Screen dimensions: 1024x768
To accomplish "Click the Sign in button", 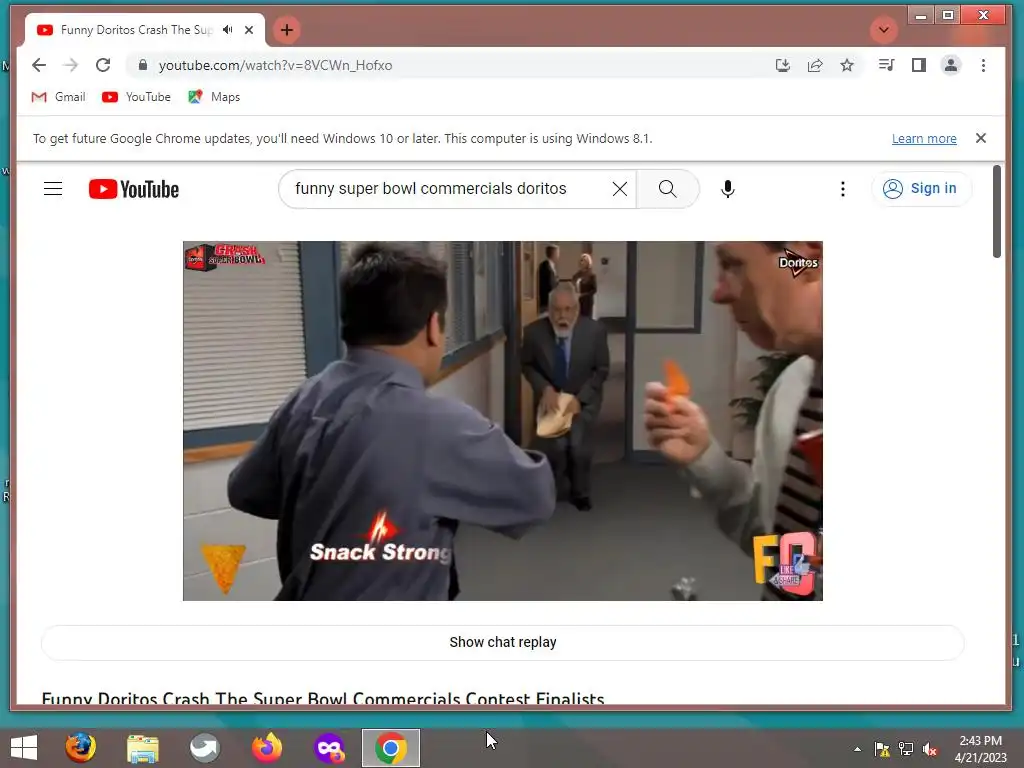I will click(x=921, y=188).
